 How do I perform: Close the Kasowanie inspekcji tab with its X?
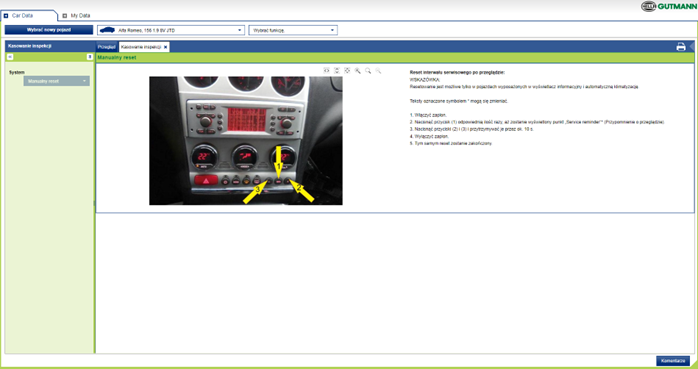[x=165, y=47]
